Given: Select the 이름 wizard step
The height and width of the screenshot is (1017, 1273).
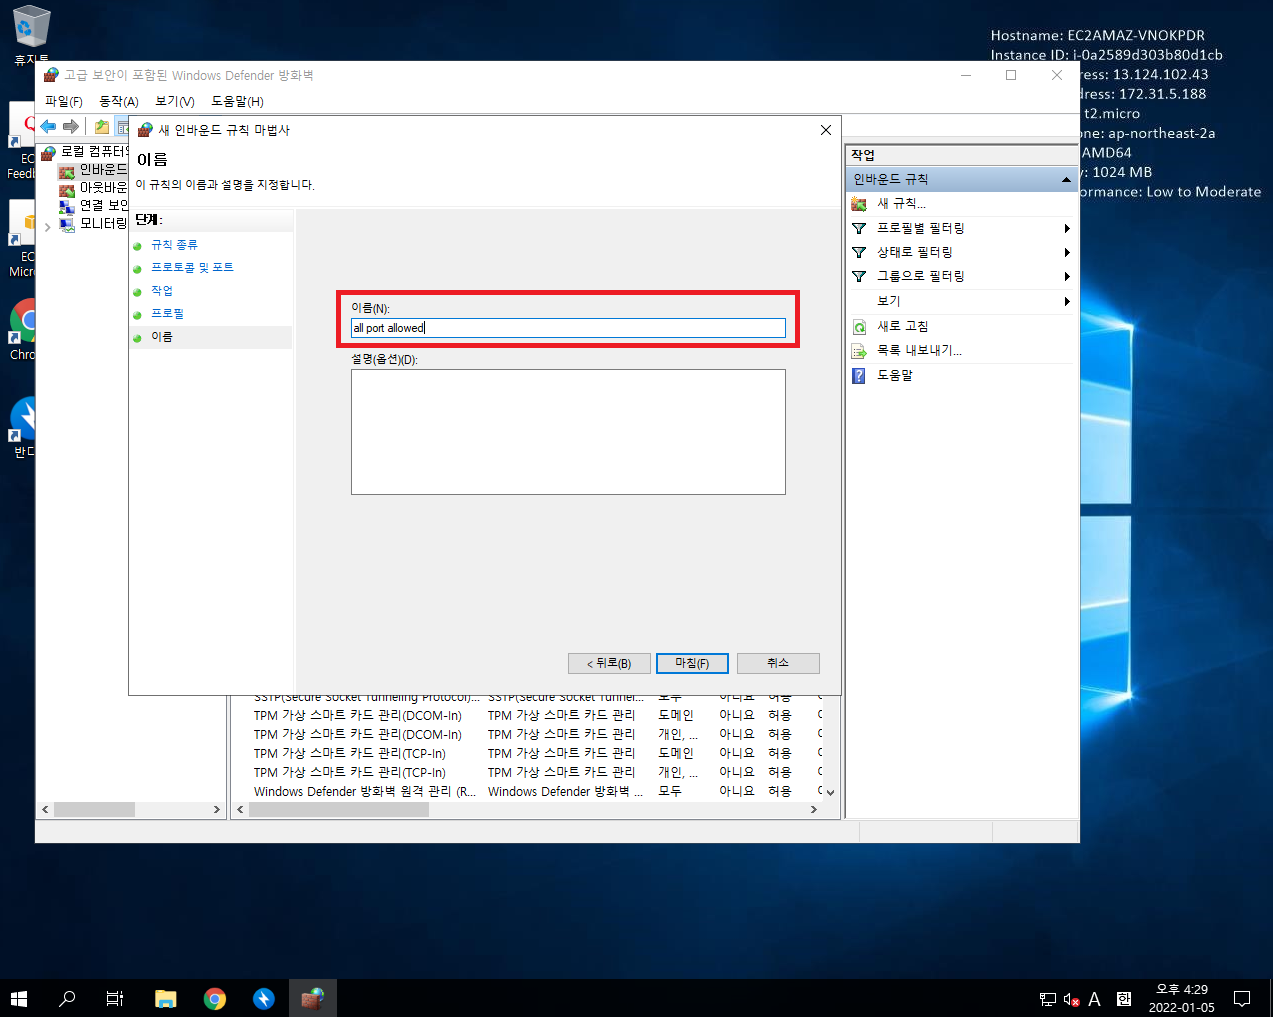Looking at the screenshot, I should click(162, 337).
